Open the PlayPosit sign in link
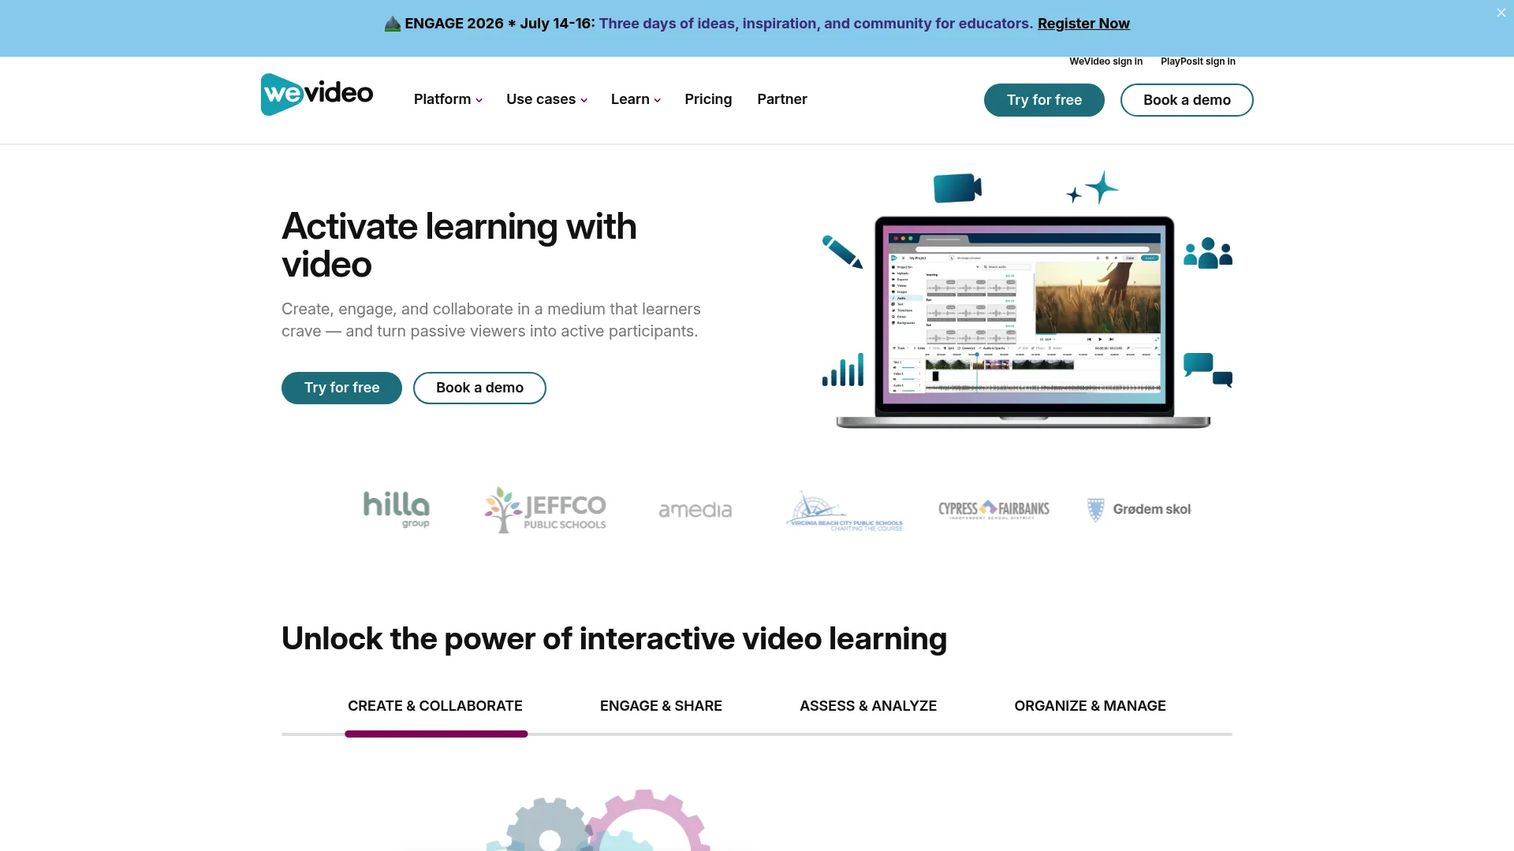This screenshot has width=1514, height=851. coord(1198,61)
